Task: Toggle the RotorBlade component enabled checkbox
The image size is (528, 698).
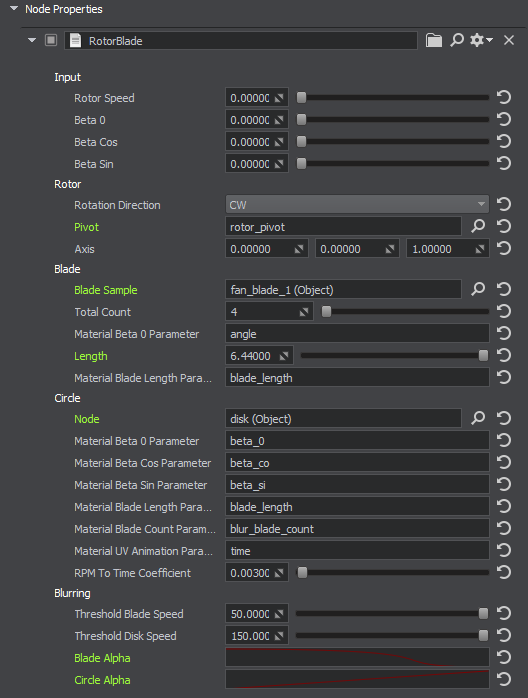Action: pos(51,41)
